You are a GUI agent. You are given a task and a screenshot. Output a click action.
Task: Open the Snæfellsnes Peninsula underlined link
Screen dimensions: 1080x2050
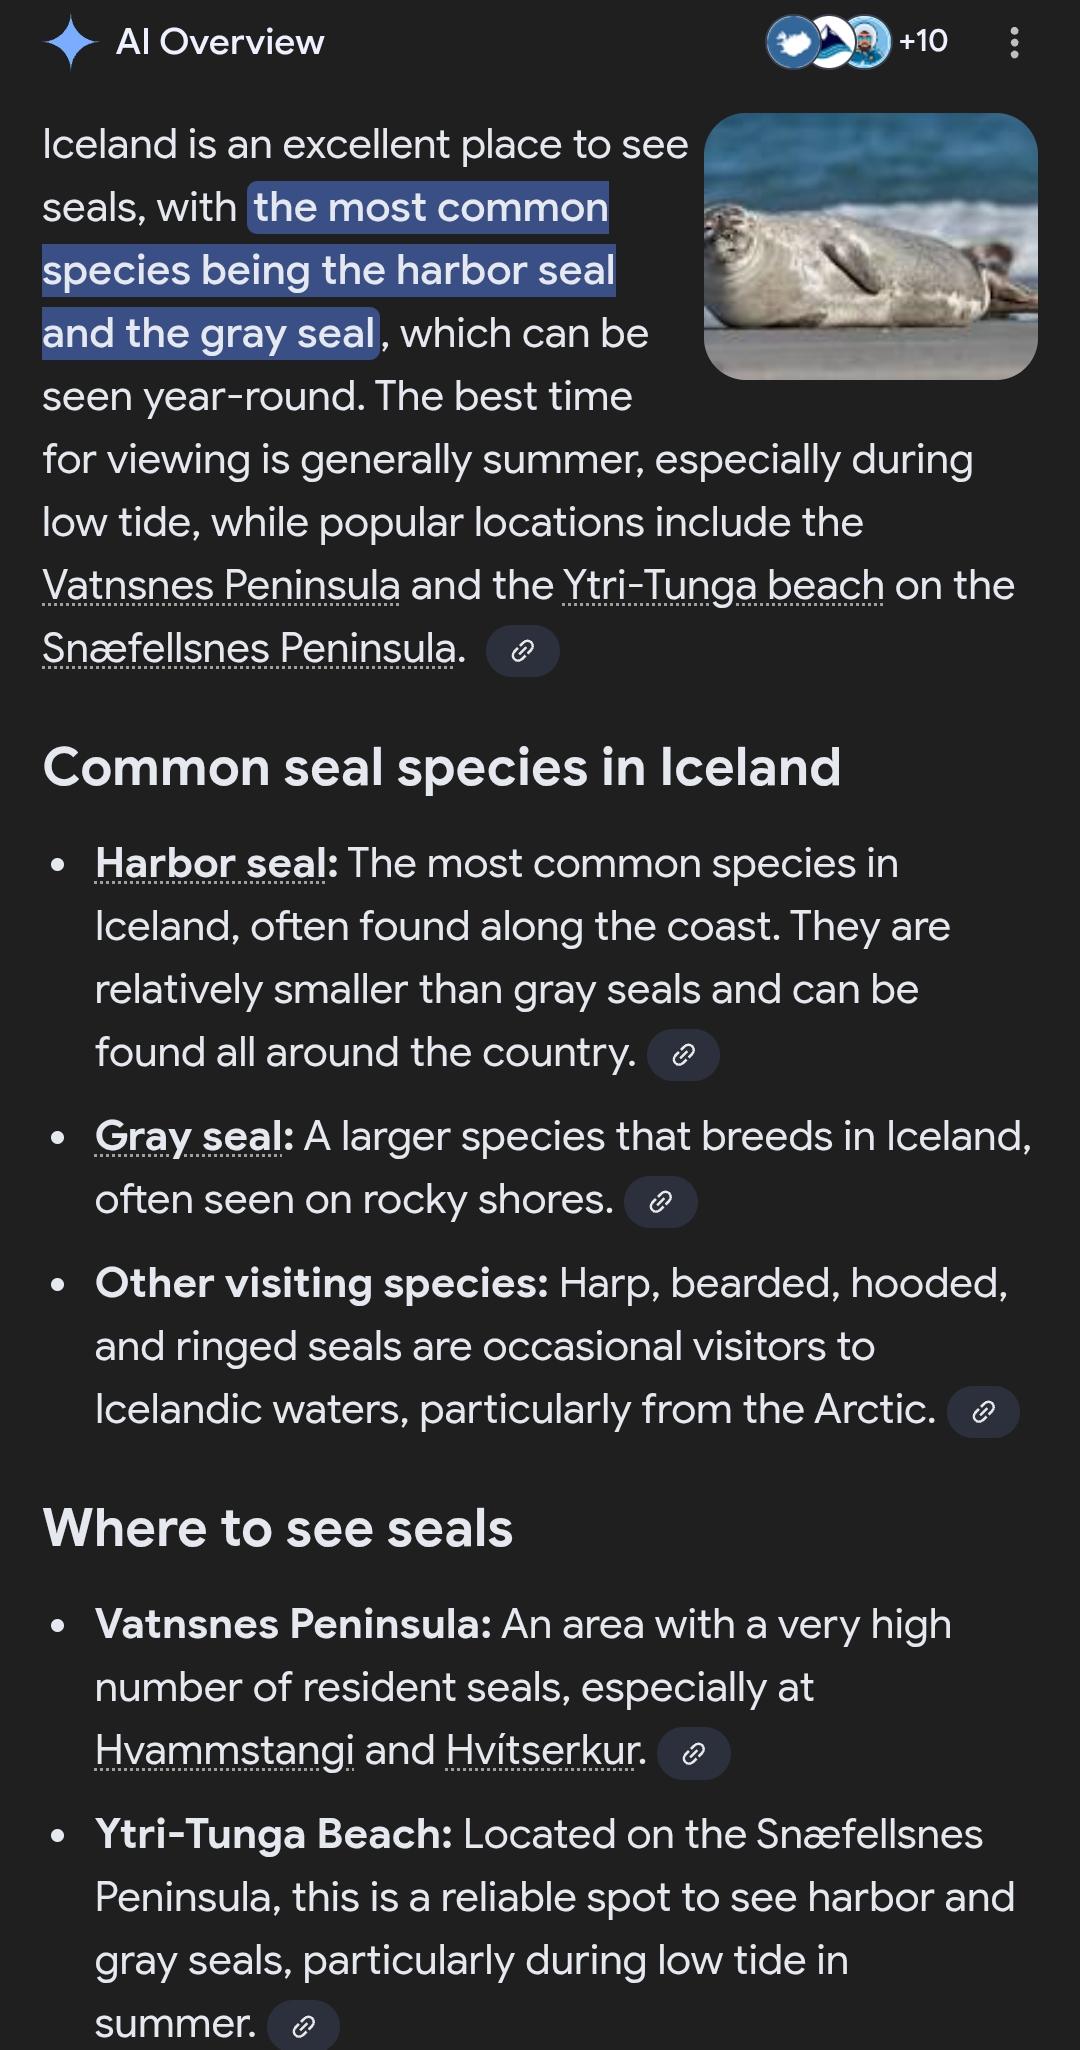(249, 649)
